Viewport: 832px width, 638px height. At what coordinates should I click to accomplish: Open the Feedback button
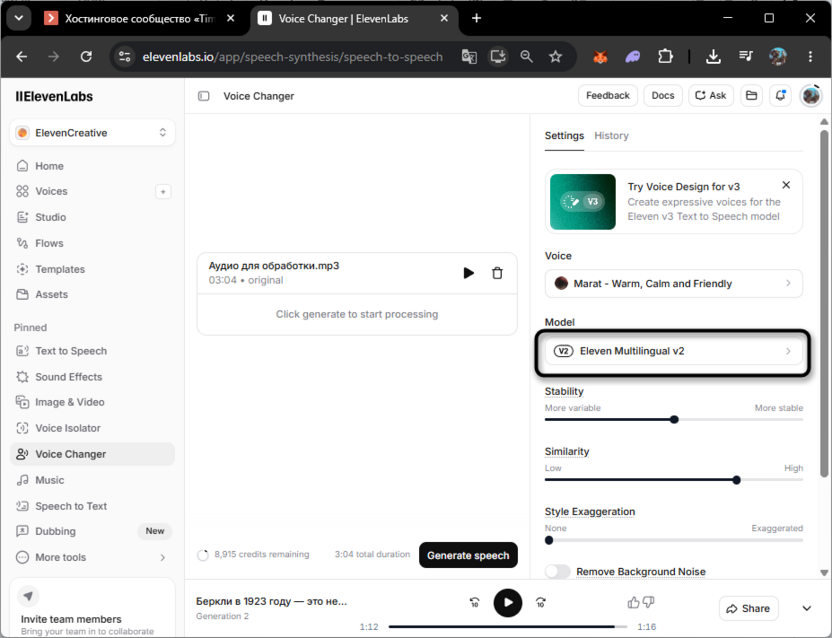pyautogui.click(x=608, y=96)
